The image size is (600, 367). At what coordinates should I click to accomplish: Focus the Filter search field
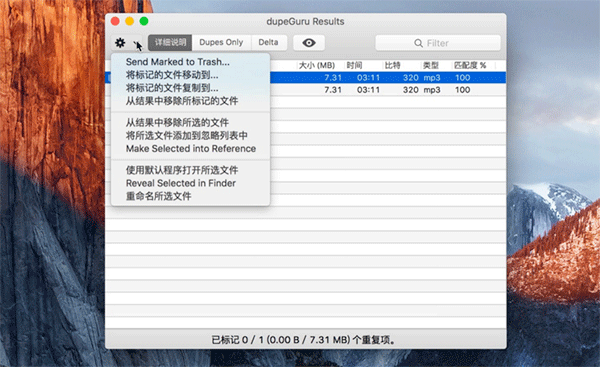438,43
